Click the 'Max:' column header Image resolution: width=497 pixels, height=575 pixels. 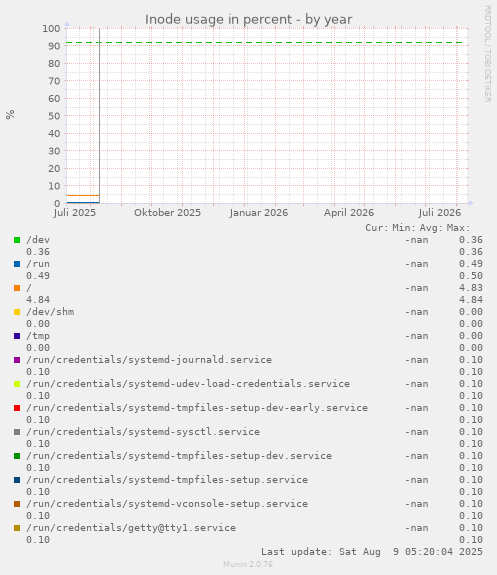click(458, 228)
